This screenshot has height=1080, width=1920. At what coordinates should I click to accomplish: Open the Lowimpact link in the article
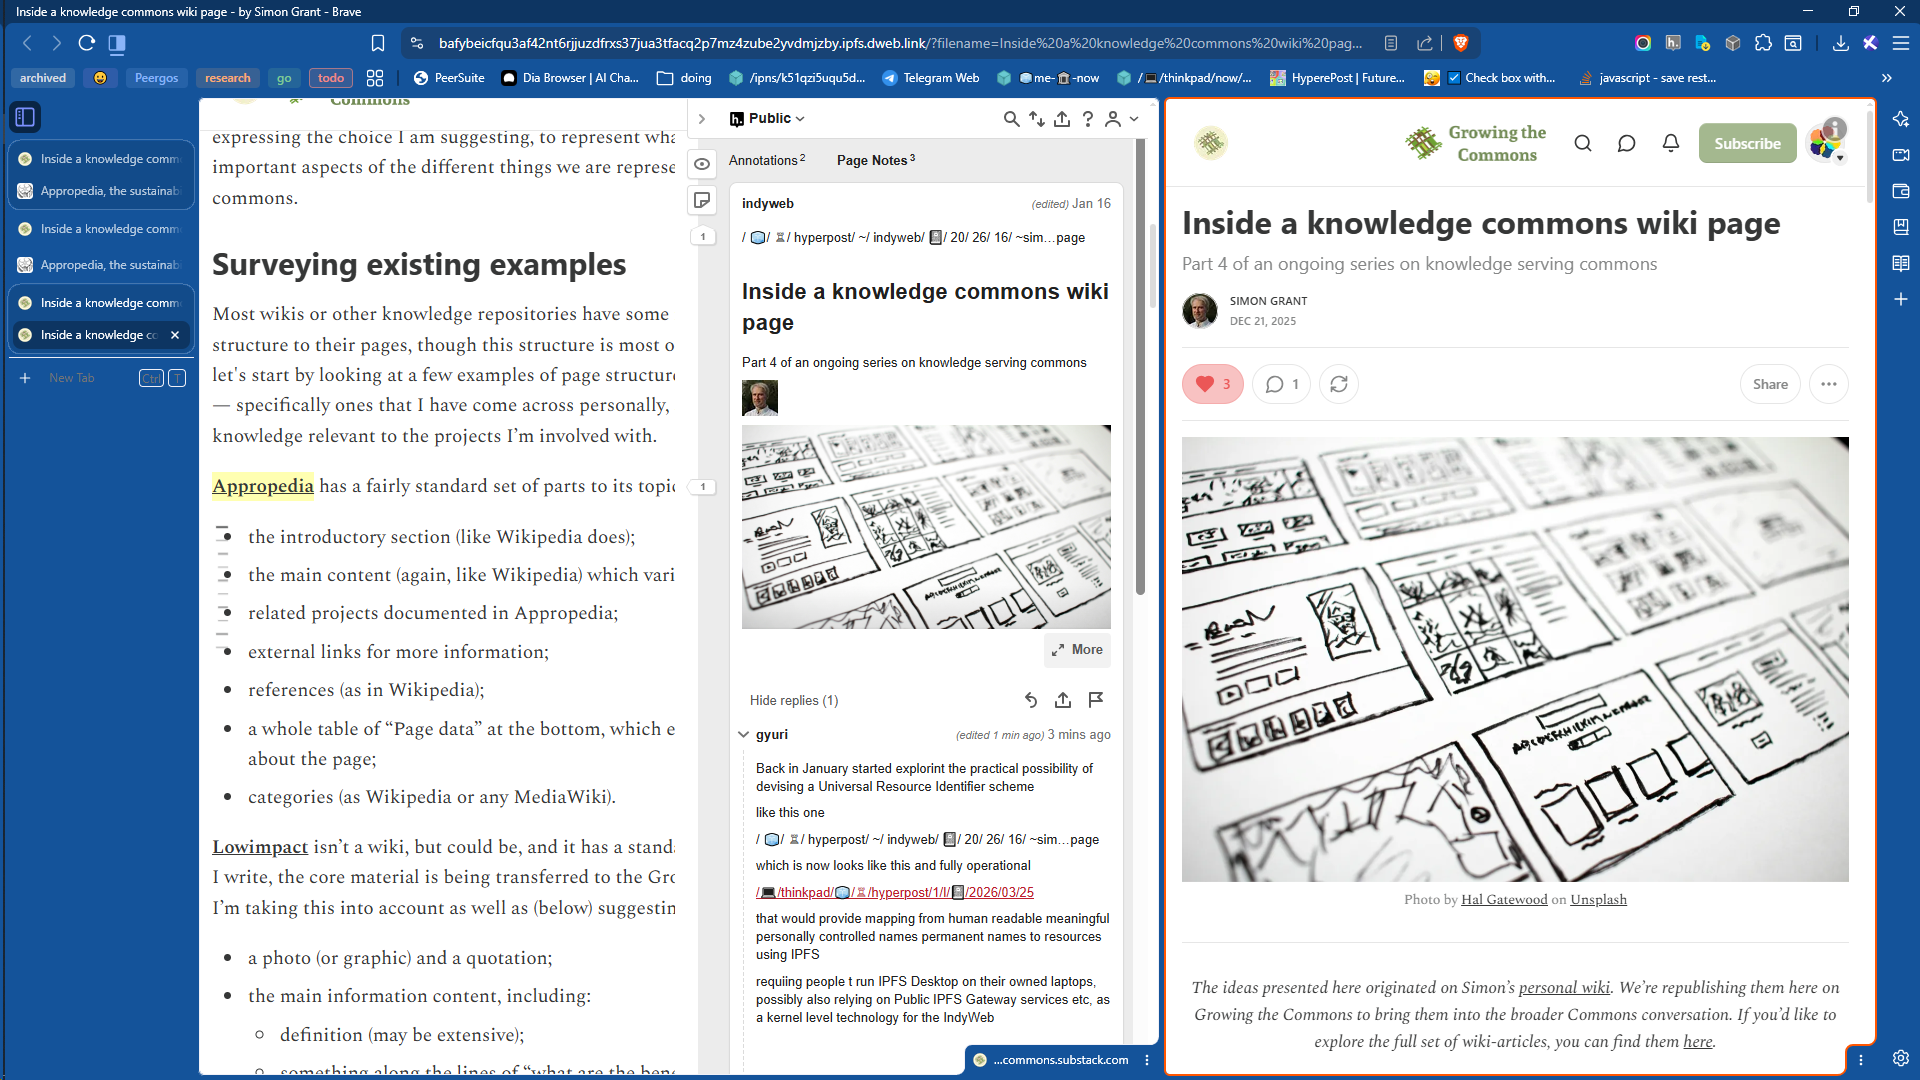(260, 847)
